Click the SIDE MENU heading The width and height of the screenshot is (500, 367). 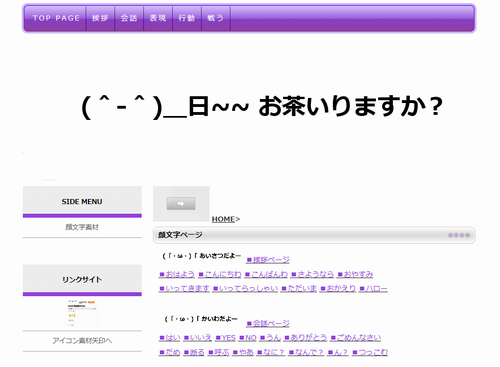coord(82,201)
